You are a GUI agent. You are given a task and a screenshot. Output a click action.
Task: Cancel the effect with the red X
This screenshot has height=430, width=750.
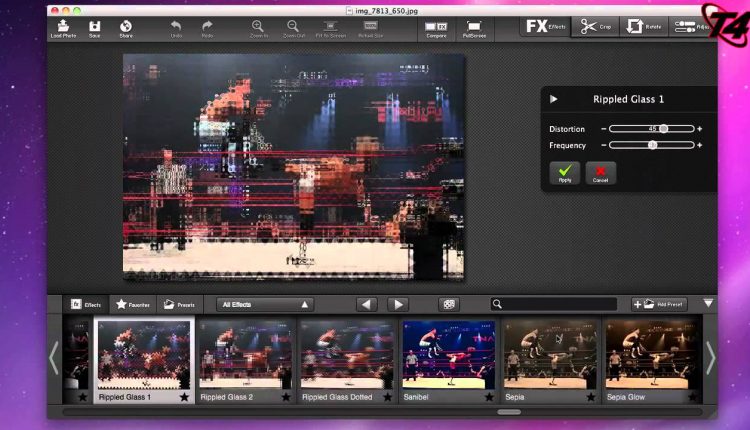(600, 173)
